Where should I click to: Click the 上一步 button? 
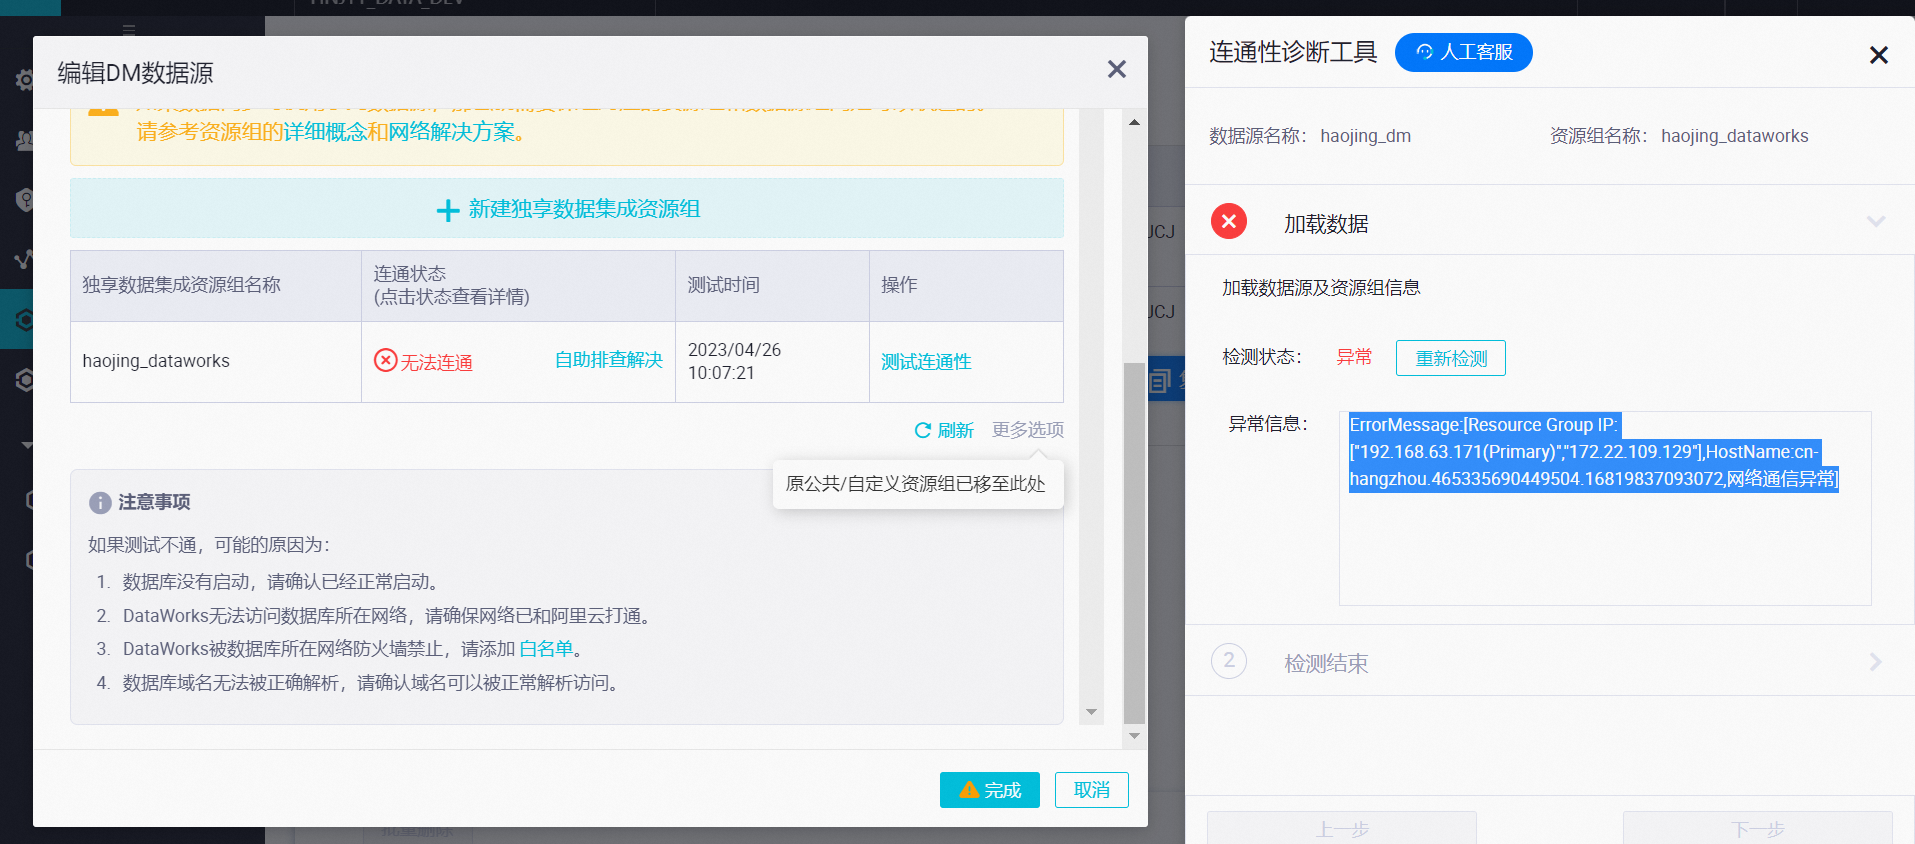tap(1342, 828)
